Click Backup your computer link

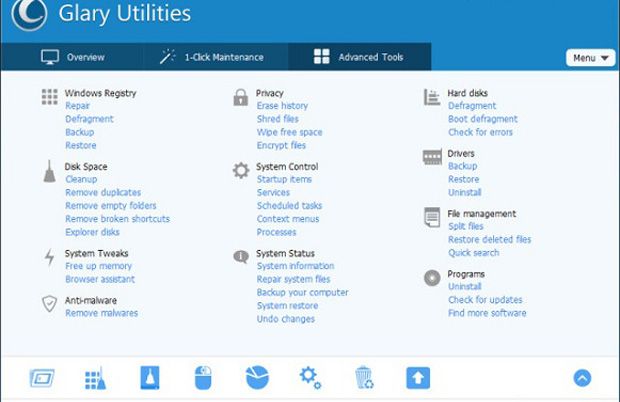[x=302, y=293]
